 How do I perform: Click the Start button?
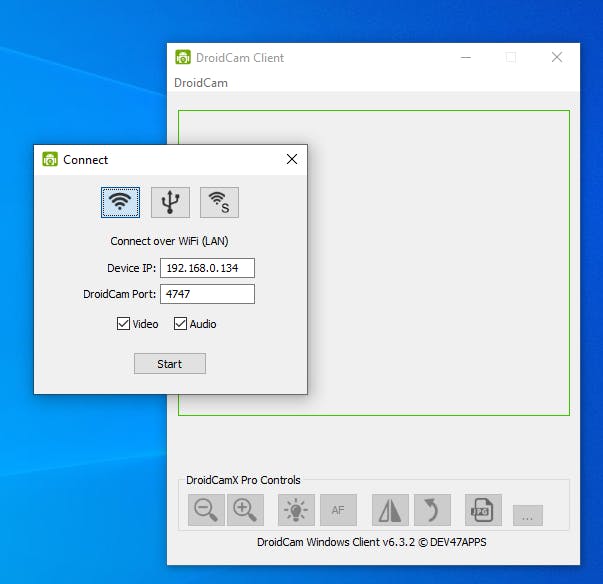point(170,364)
